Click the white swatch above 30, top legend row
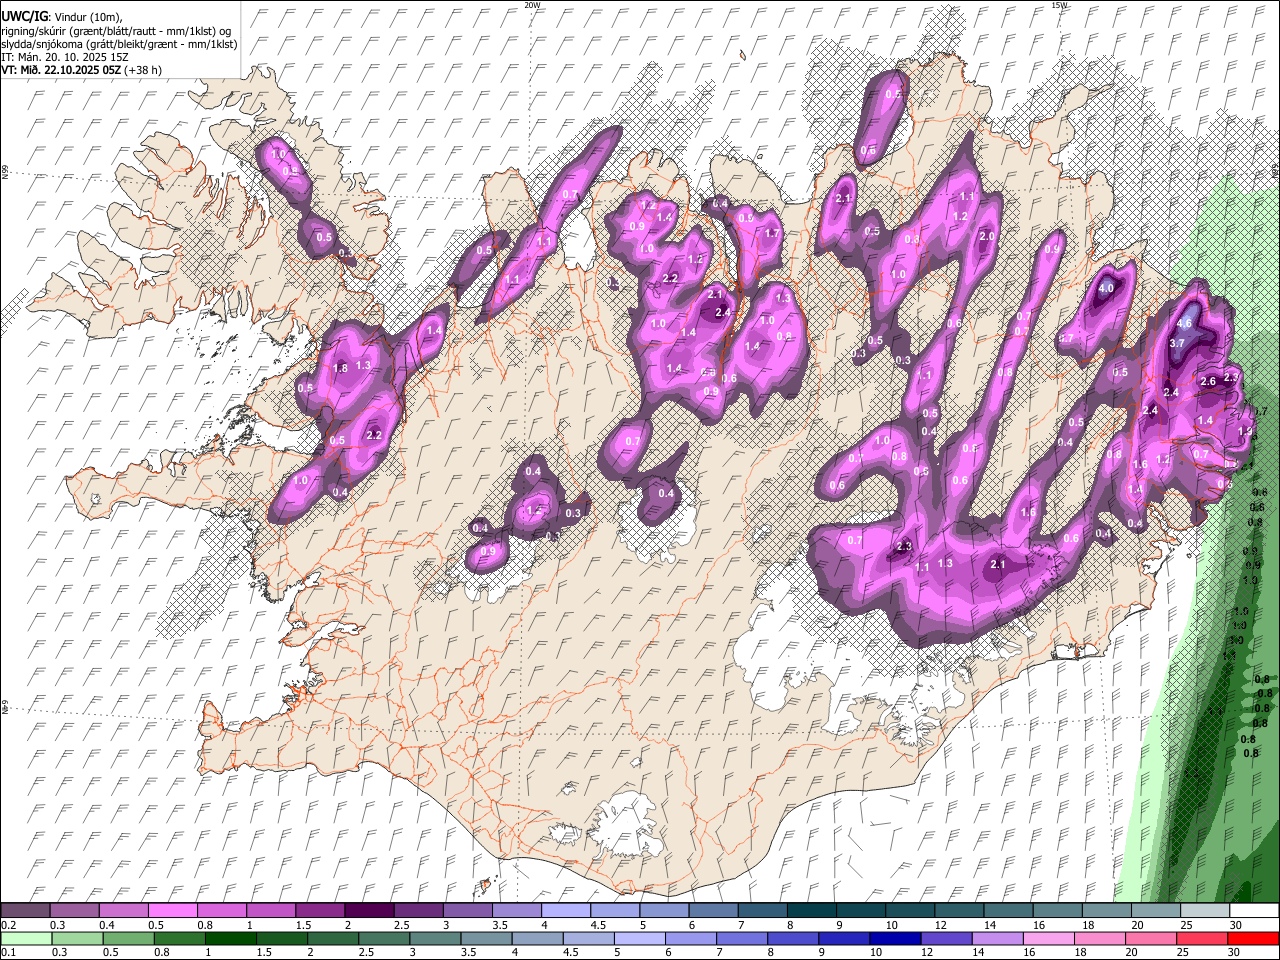This screenshot has width=1280, height=960. [1254, 910]
